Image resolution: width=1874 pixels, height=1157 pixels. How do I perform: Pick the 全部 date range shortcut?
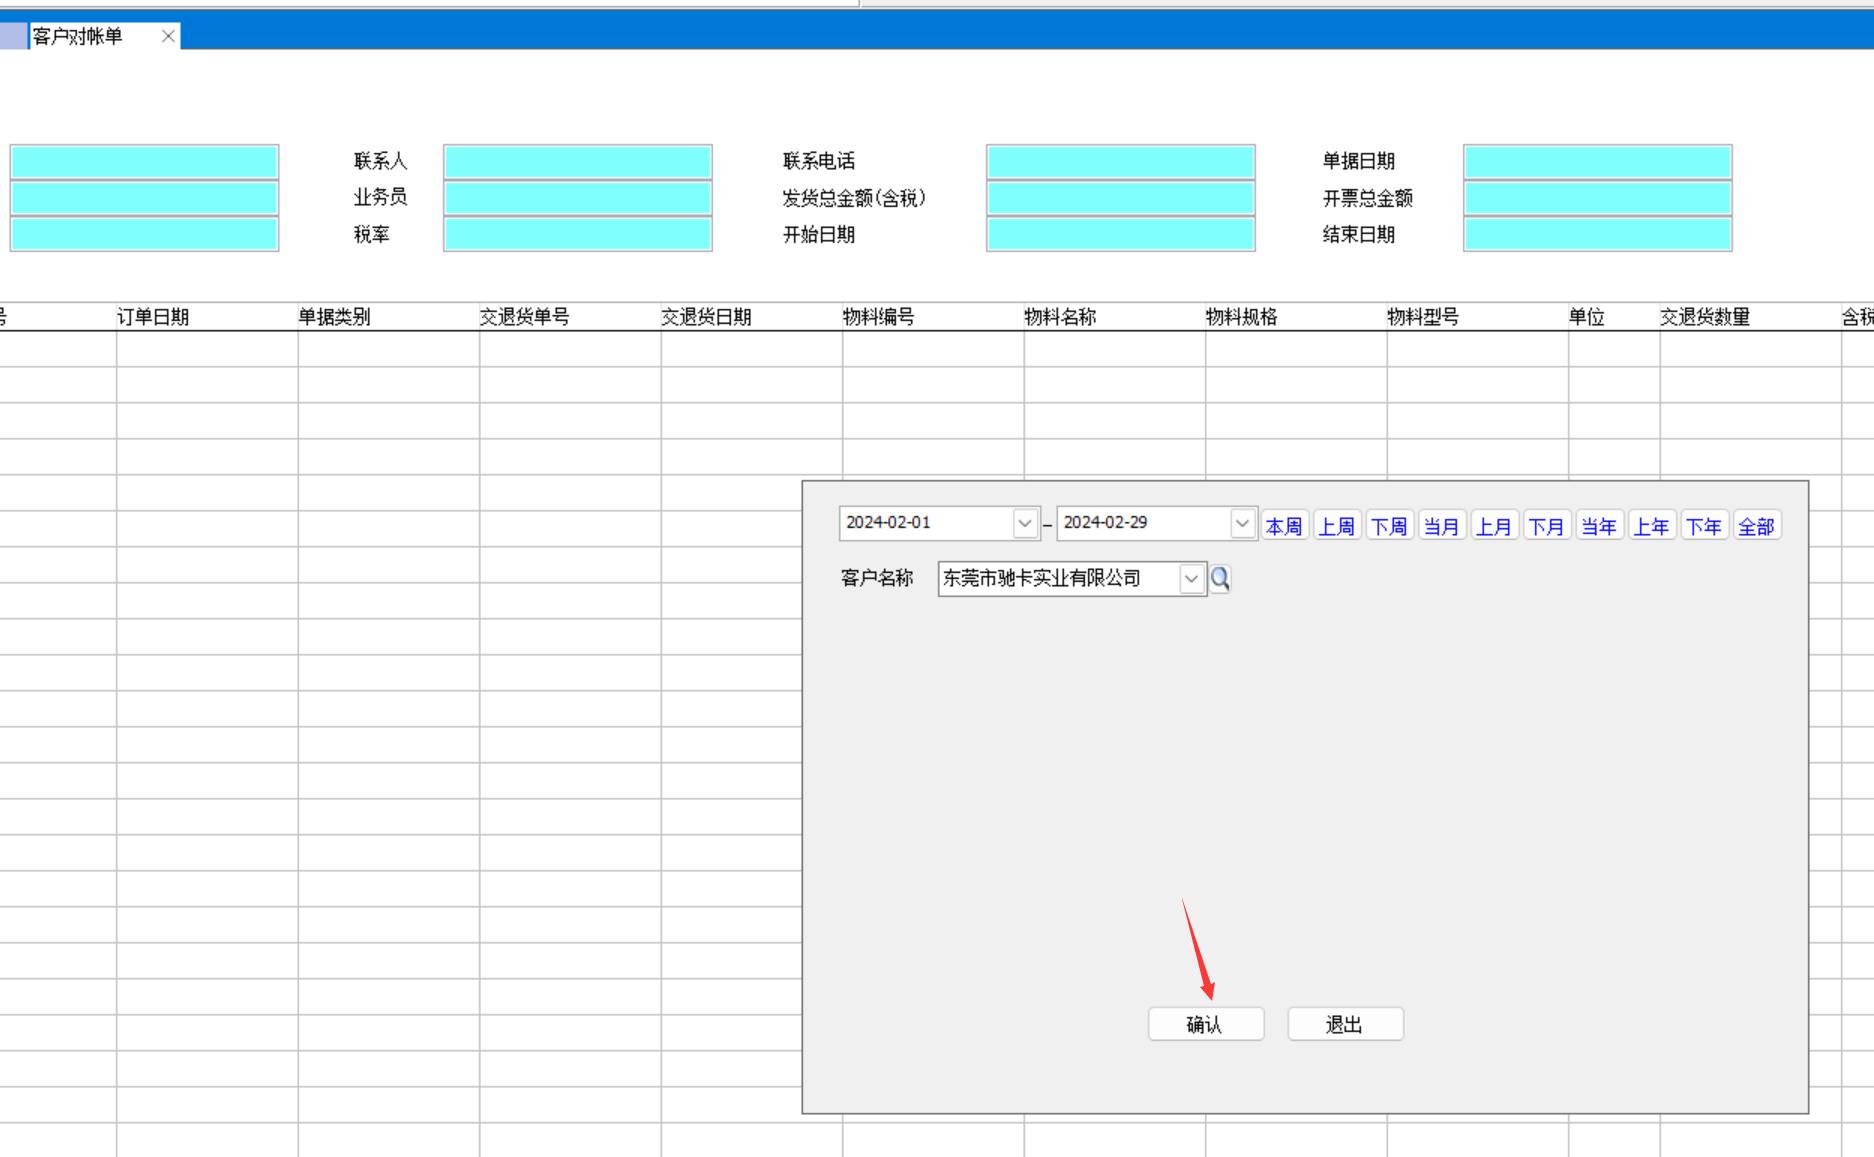click(1756, 526)
